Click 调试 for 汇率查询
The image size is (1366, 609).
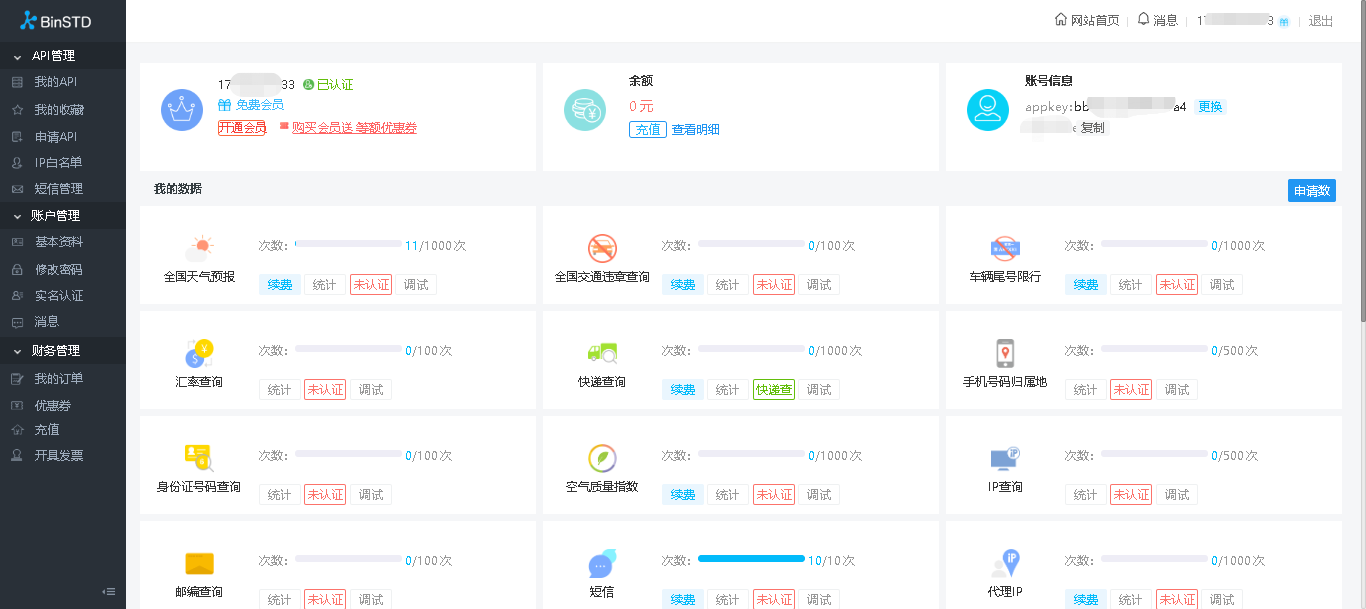coord(370,390)
